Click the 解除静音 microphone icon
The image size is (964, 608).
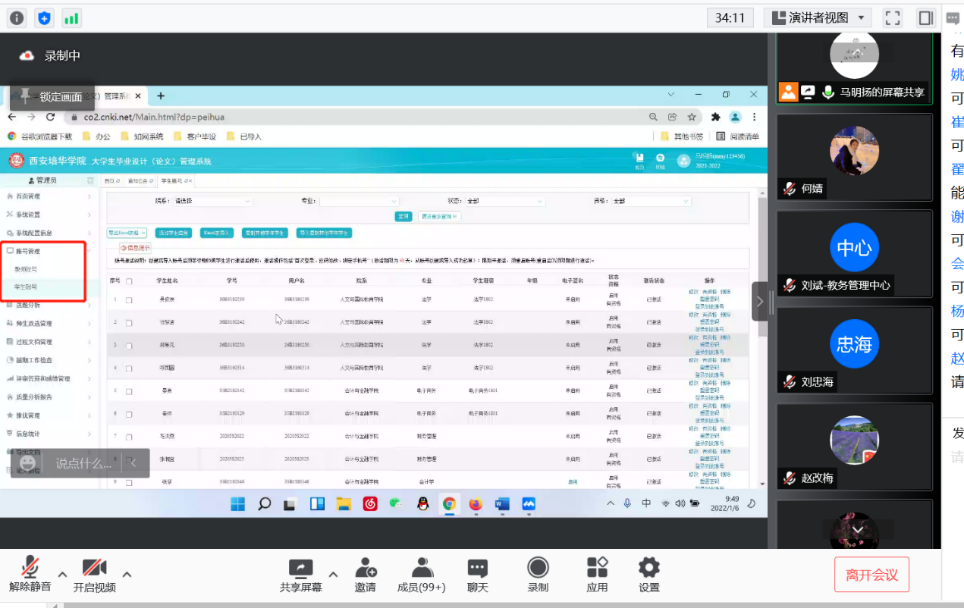(30, 567)
